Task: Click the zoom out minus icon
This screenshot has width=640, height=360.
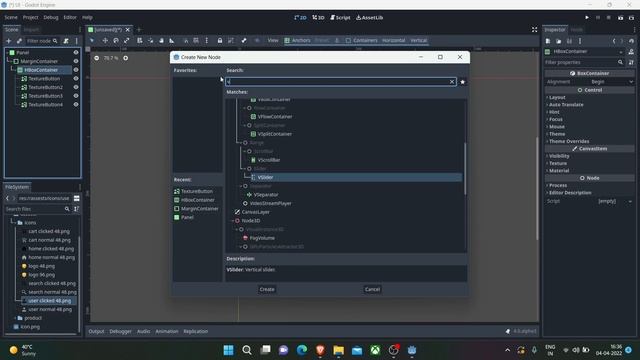Action: (x=97, y=58)
